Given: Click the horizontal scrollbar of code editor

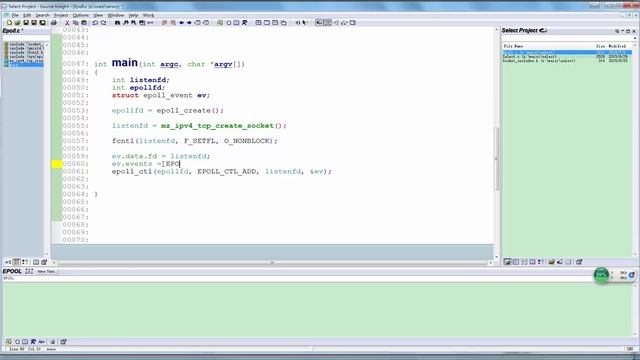Looking at the screenshot, I should click(x=272, y=262).
